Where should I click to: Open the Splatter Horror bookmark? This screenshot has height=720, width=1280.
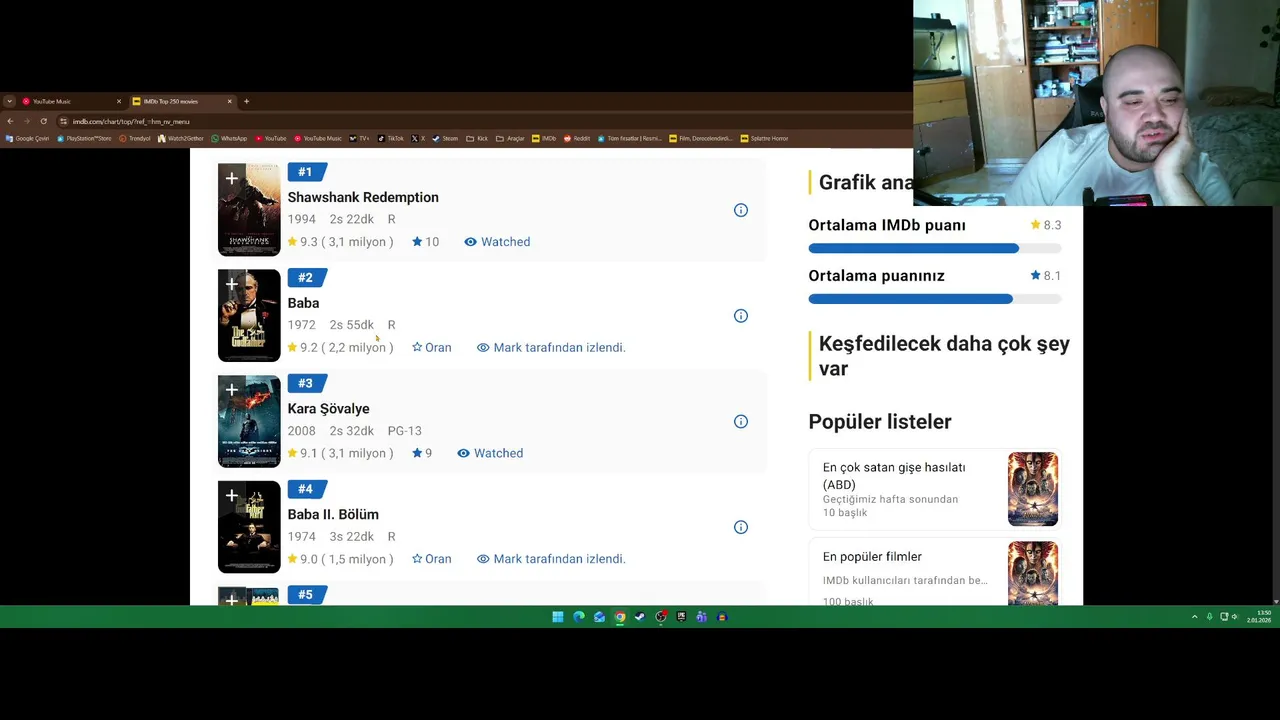click(764, 138)
